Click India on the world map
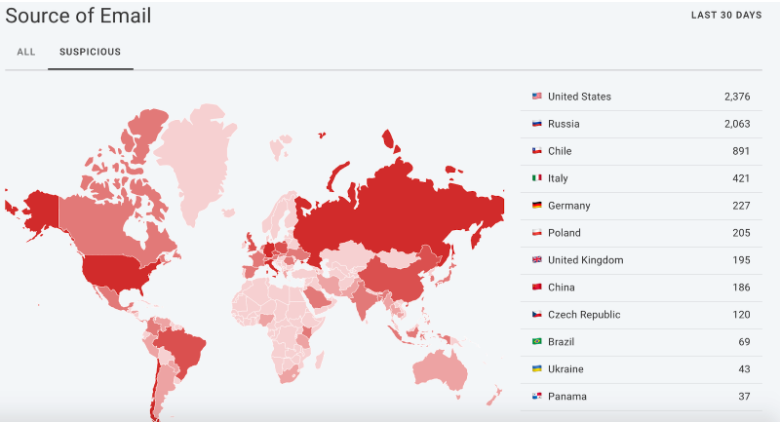 (x=365, y=300)
